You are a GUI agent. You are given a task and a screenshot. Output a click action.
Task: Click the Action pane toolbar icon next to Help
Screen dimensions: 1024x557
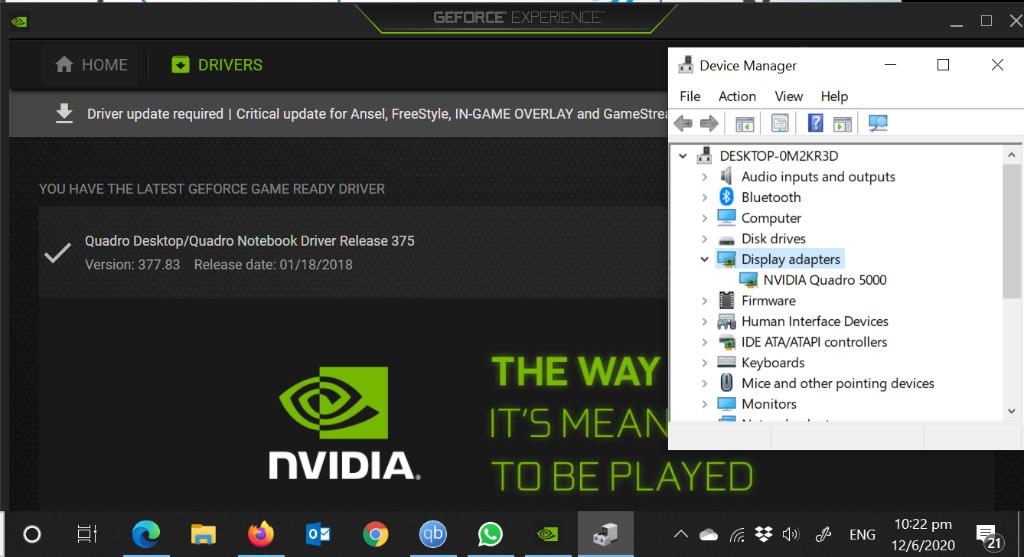click(x=842, y=123)
